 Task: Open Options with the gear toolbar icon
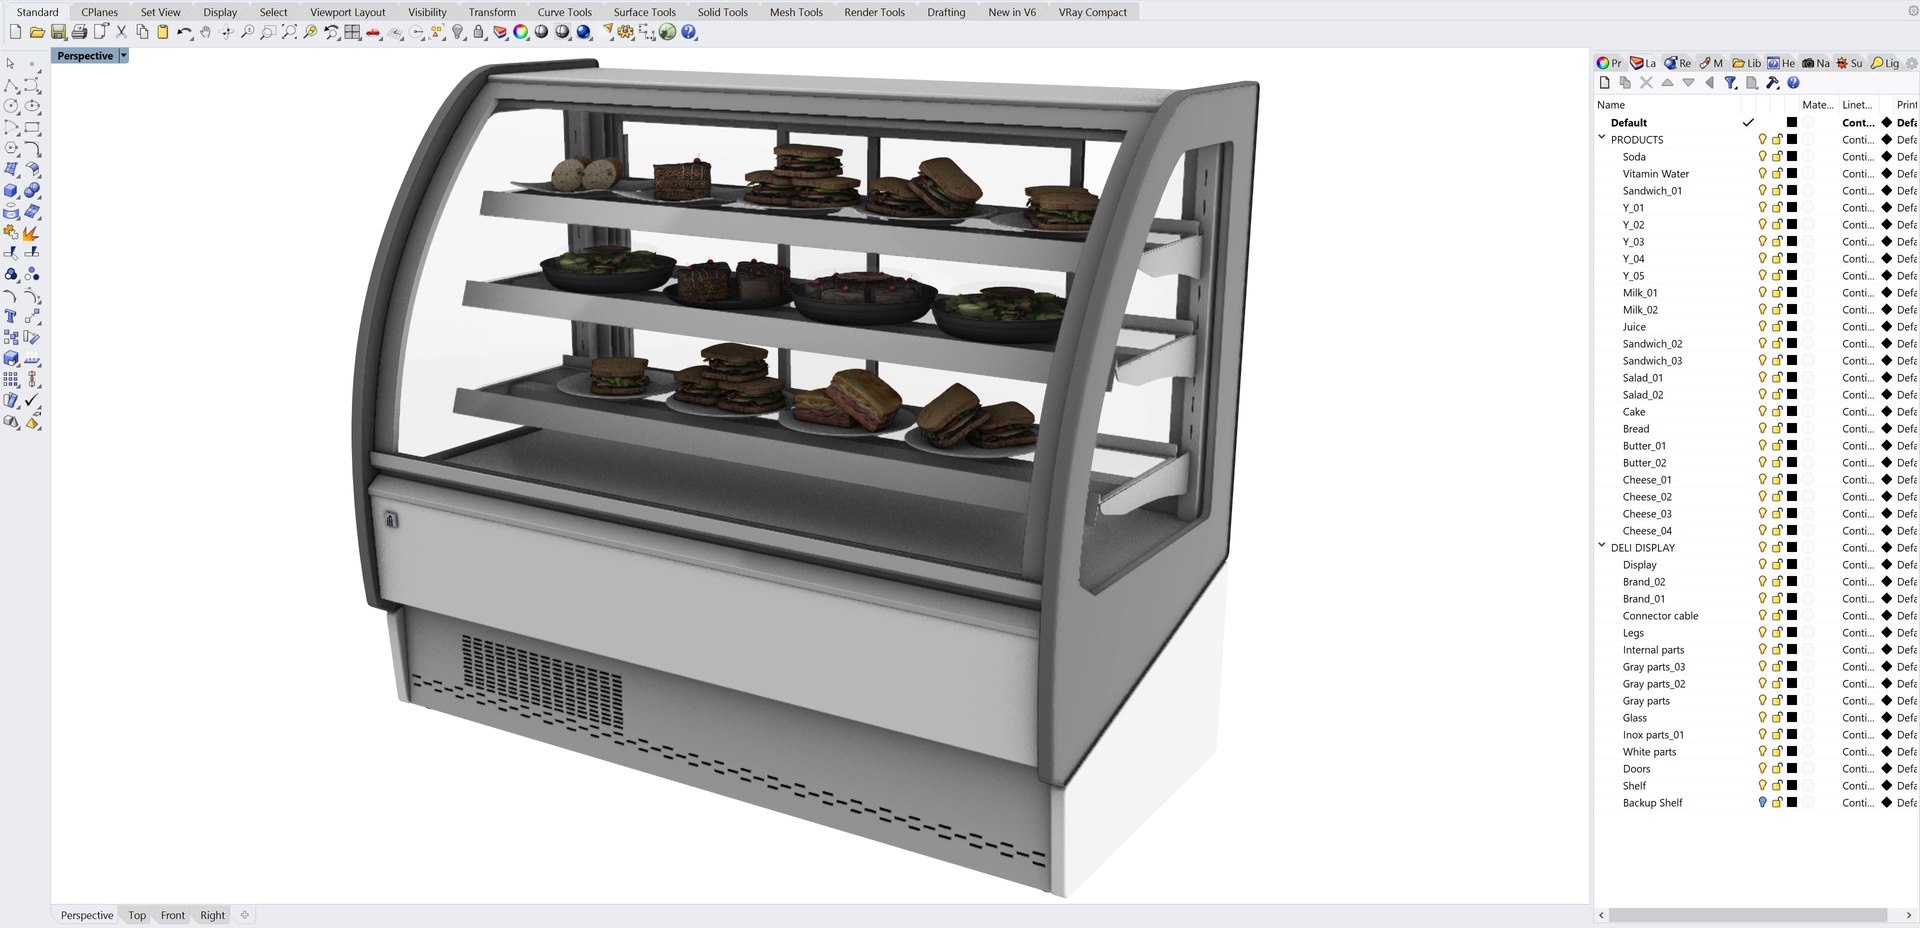(626, 32)
